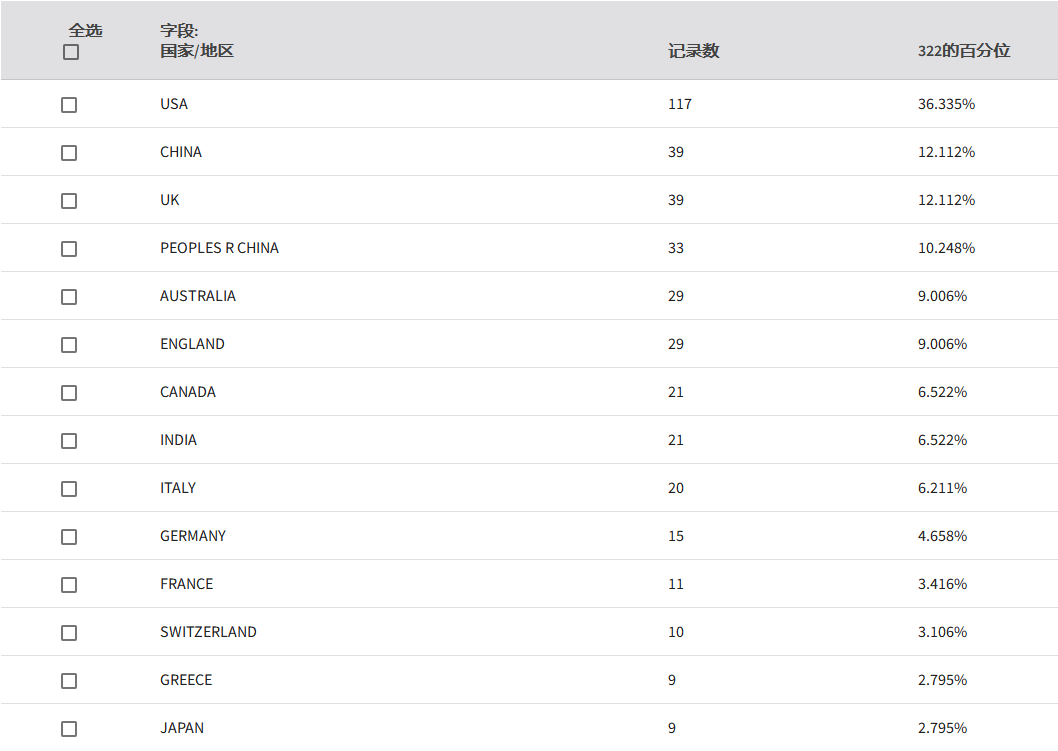Select the AUSTRALIA checkbox
Viewport: 1058px width, 751px height.
(x=69, y=296)
